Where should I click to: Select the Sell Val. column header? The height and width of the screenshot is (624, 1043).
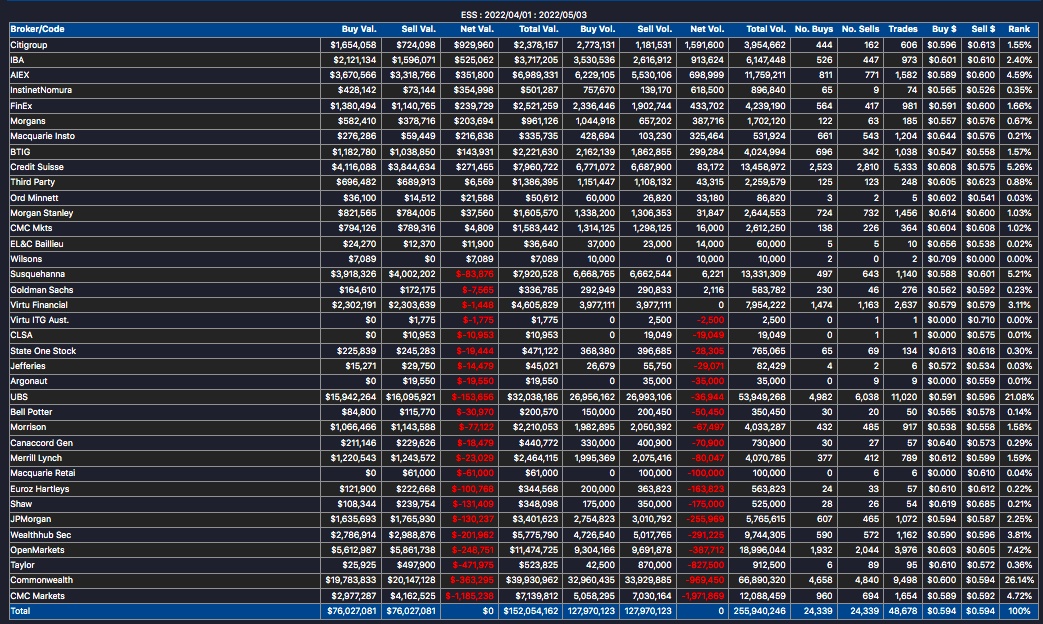coord(418,29)
